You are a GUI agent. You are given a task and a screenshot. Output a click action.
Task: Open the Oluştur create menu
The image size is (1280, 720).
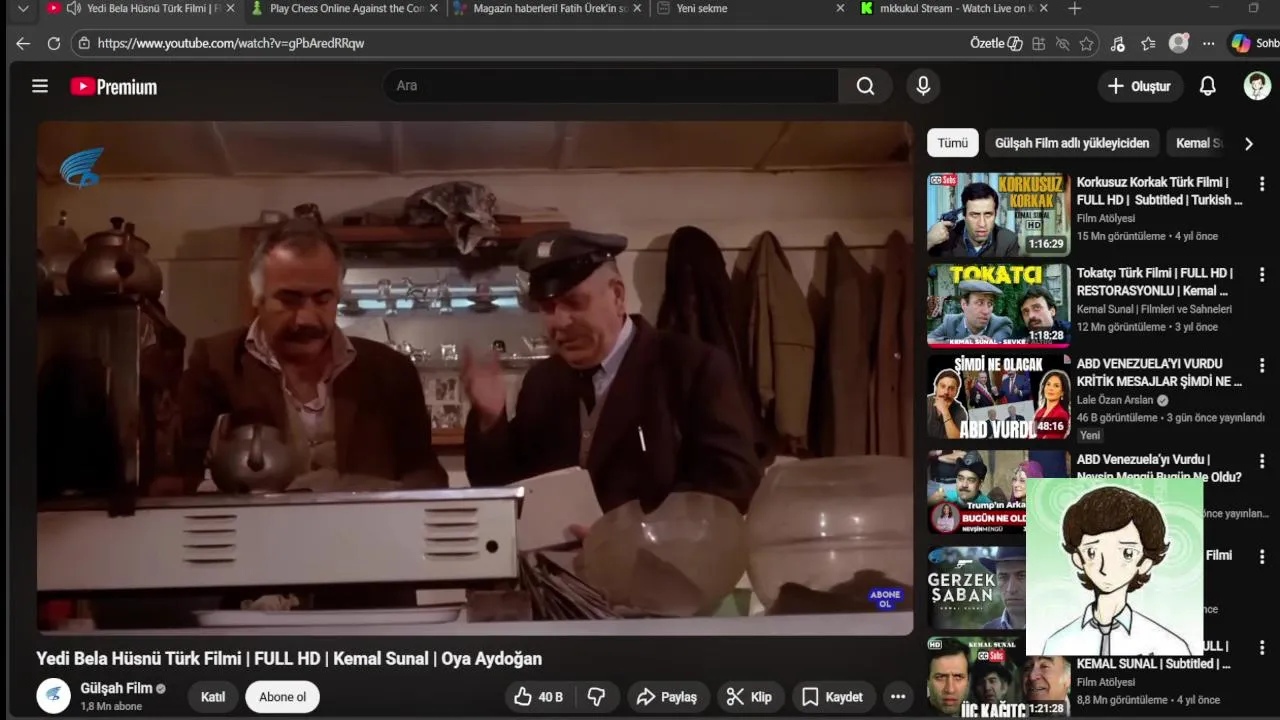pyautogui.click(x=1139, y=86)
